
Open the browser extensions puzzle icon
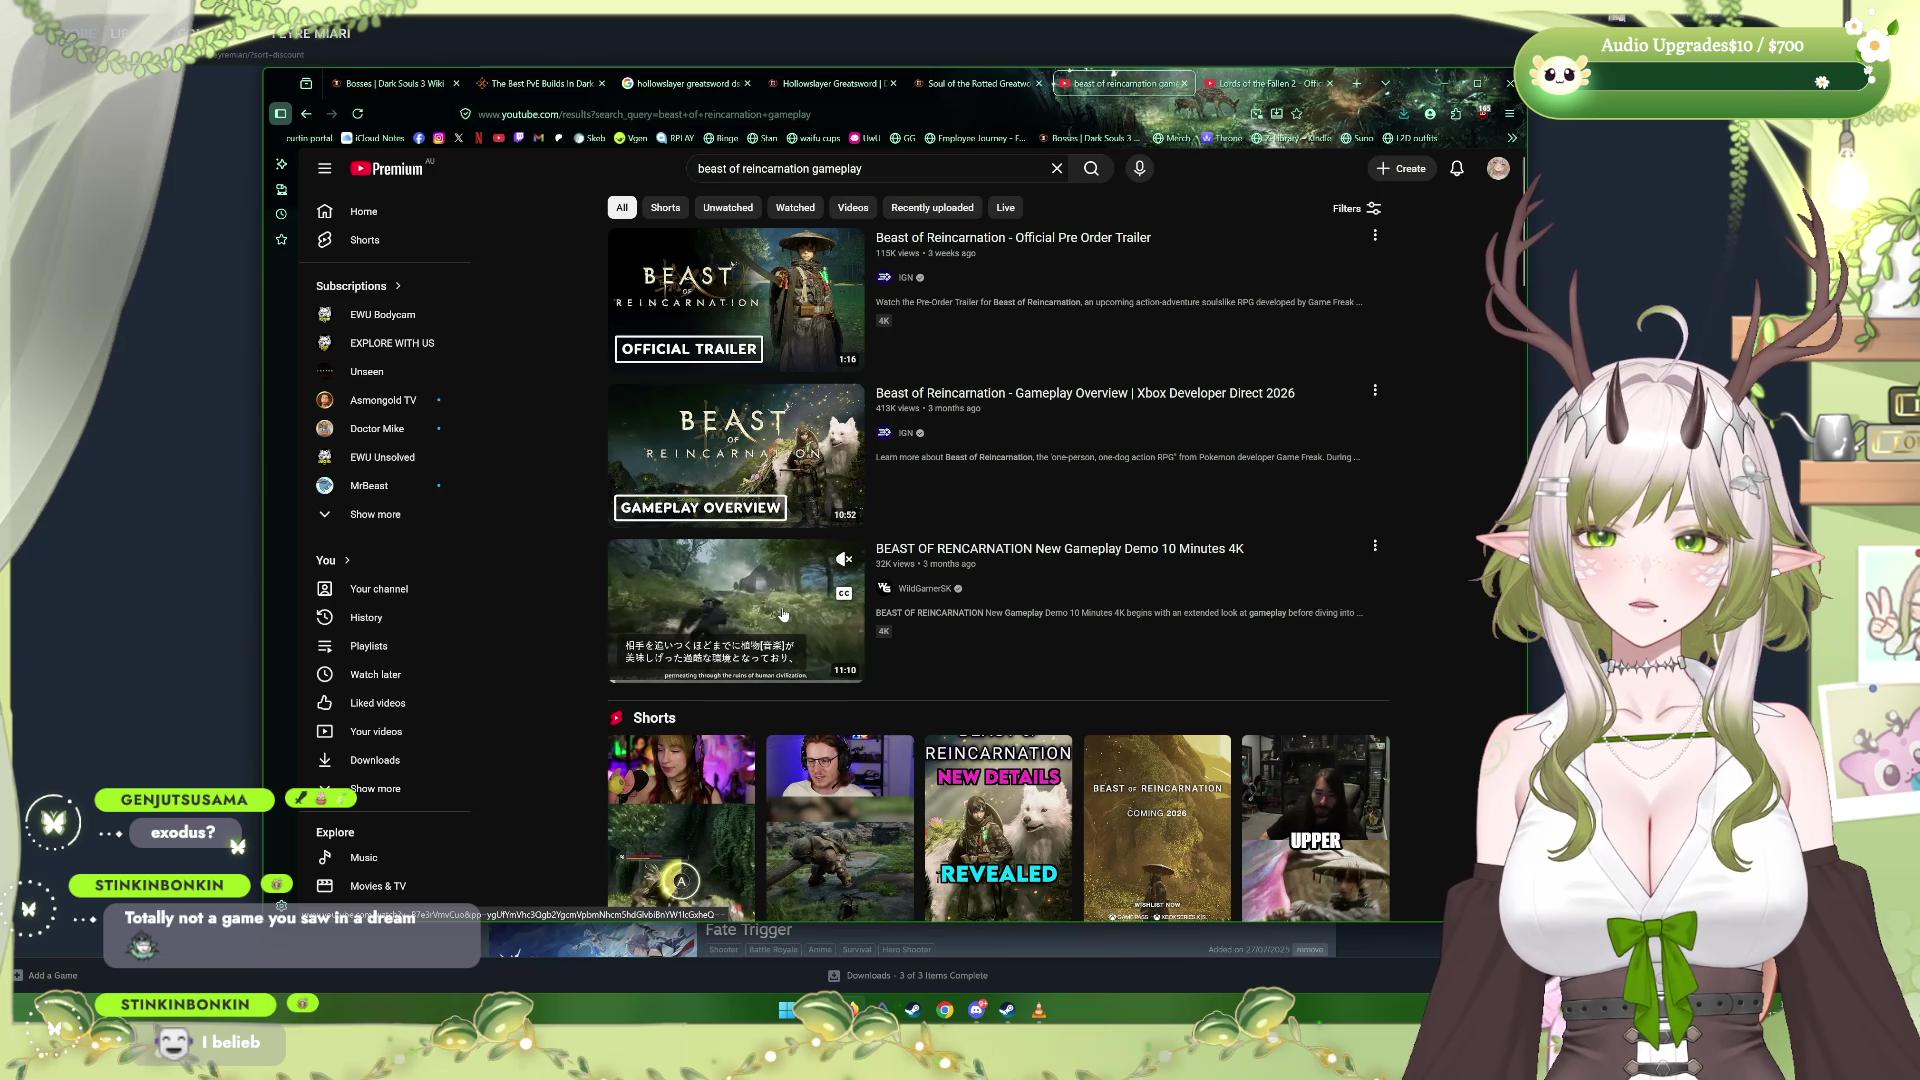(x=1455, y=114)
